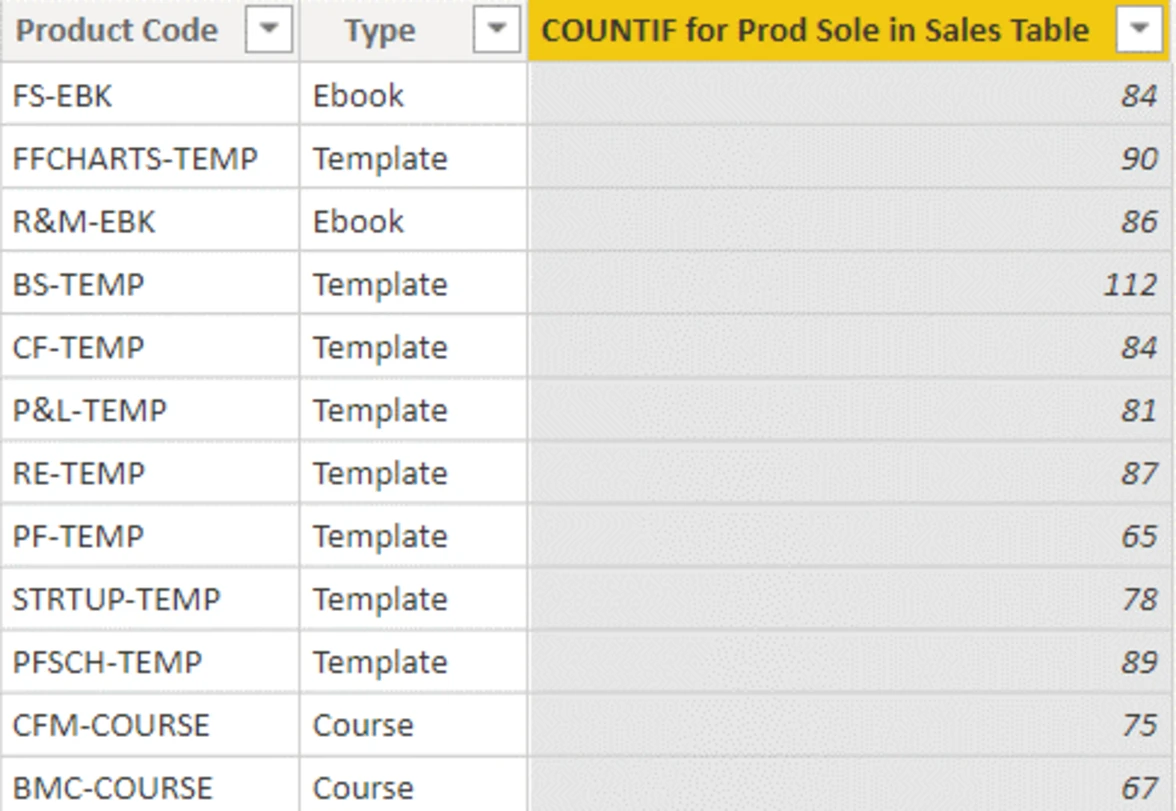Select the BS-TEMP cell

pos(78,285)
